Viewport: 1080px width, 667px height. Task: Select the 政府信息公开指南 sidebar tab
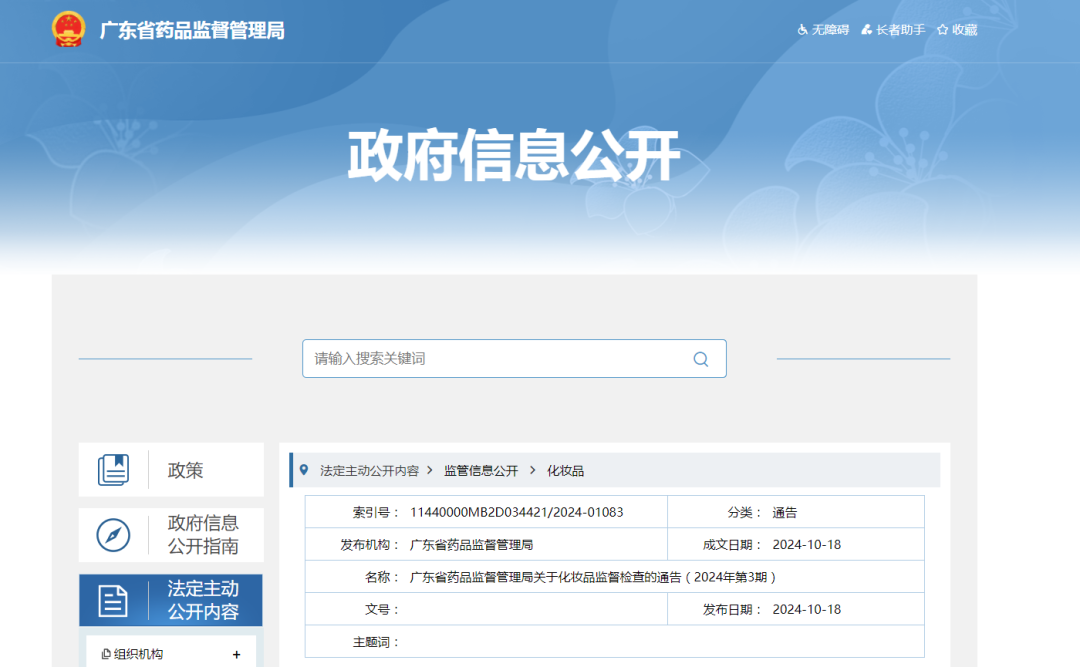172,535
